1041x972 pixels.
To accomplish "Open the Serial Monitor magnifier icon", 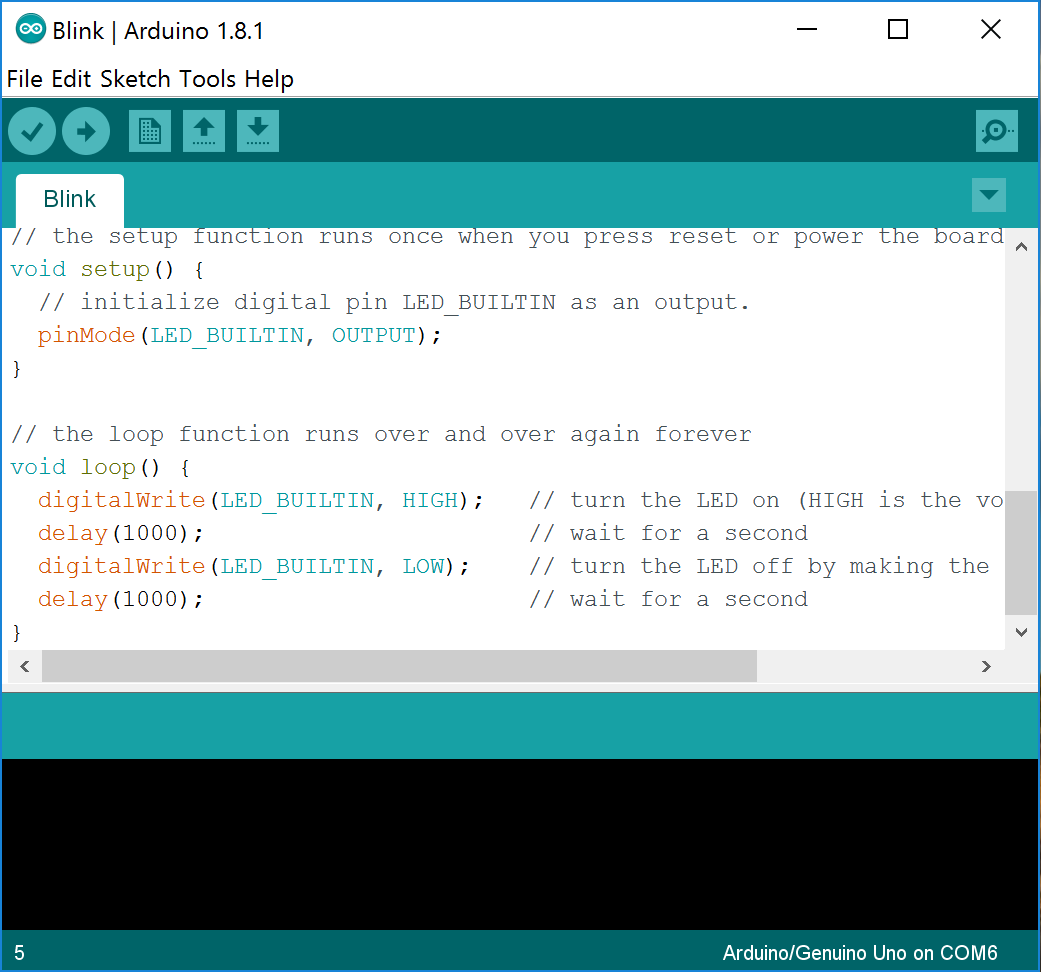I will pyautogui.click(x=996, y=130).
